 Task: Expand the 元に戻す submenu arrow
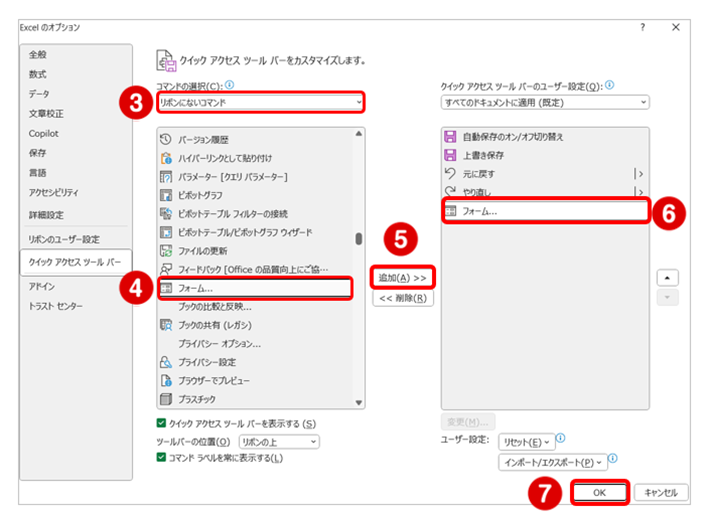point(639,174)
